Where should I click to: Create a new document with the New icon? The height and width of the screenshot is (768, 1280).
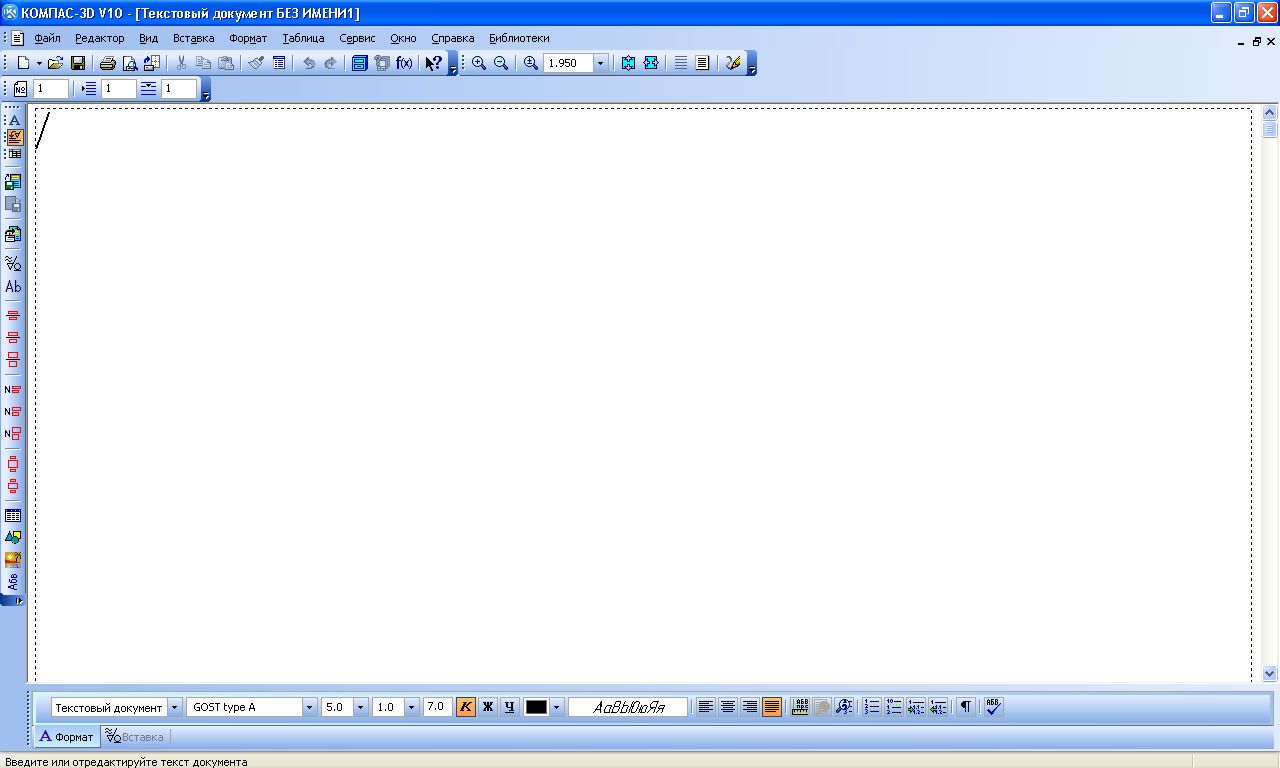click(x=22, y=63)
